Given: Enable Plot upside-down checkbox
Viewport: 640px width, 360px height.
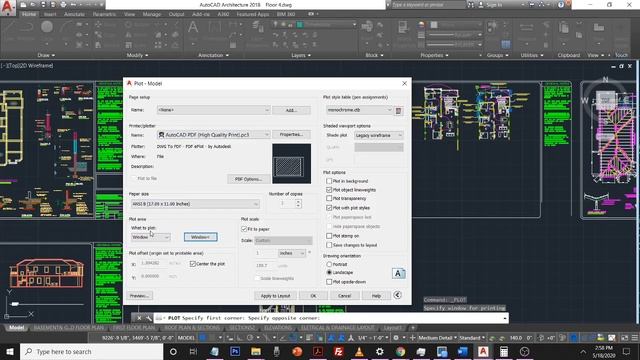Looking at the screenshot, I should tap(329, 282).
